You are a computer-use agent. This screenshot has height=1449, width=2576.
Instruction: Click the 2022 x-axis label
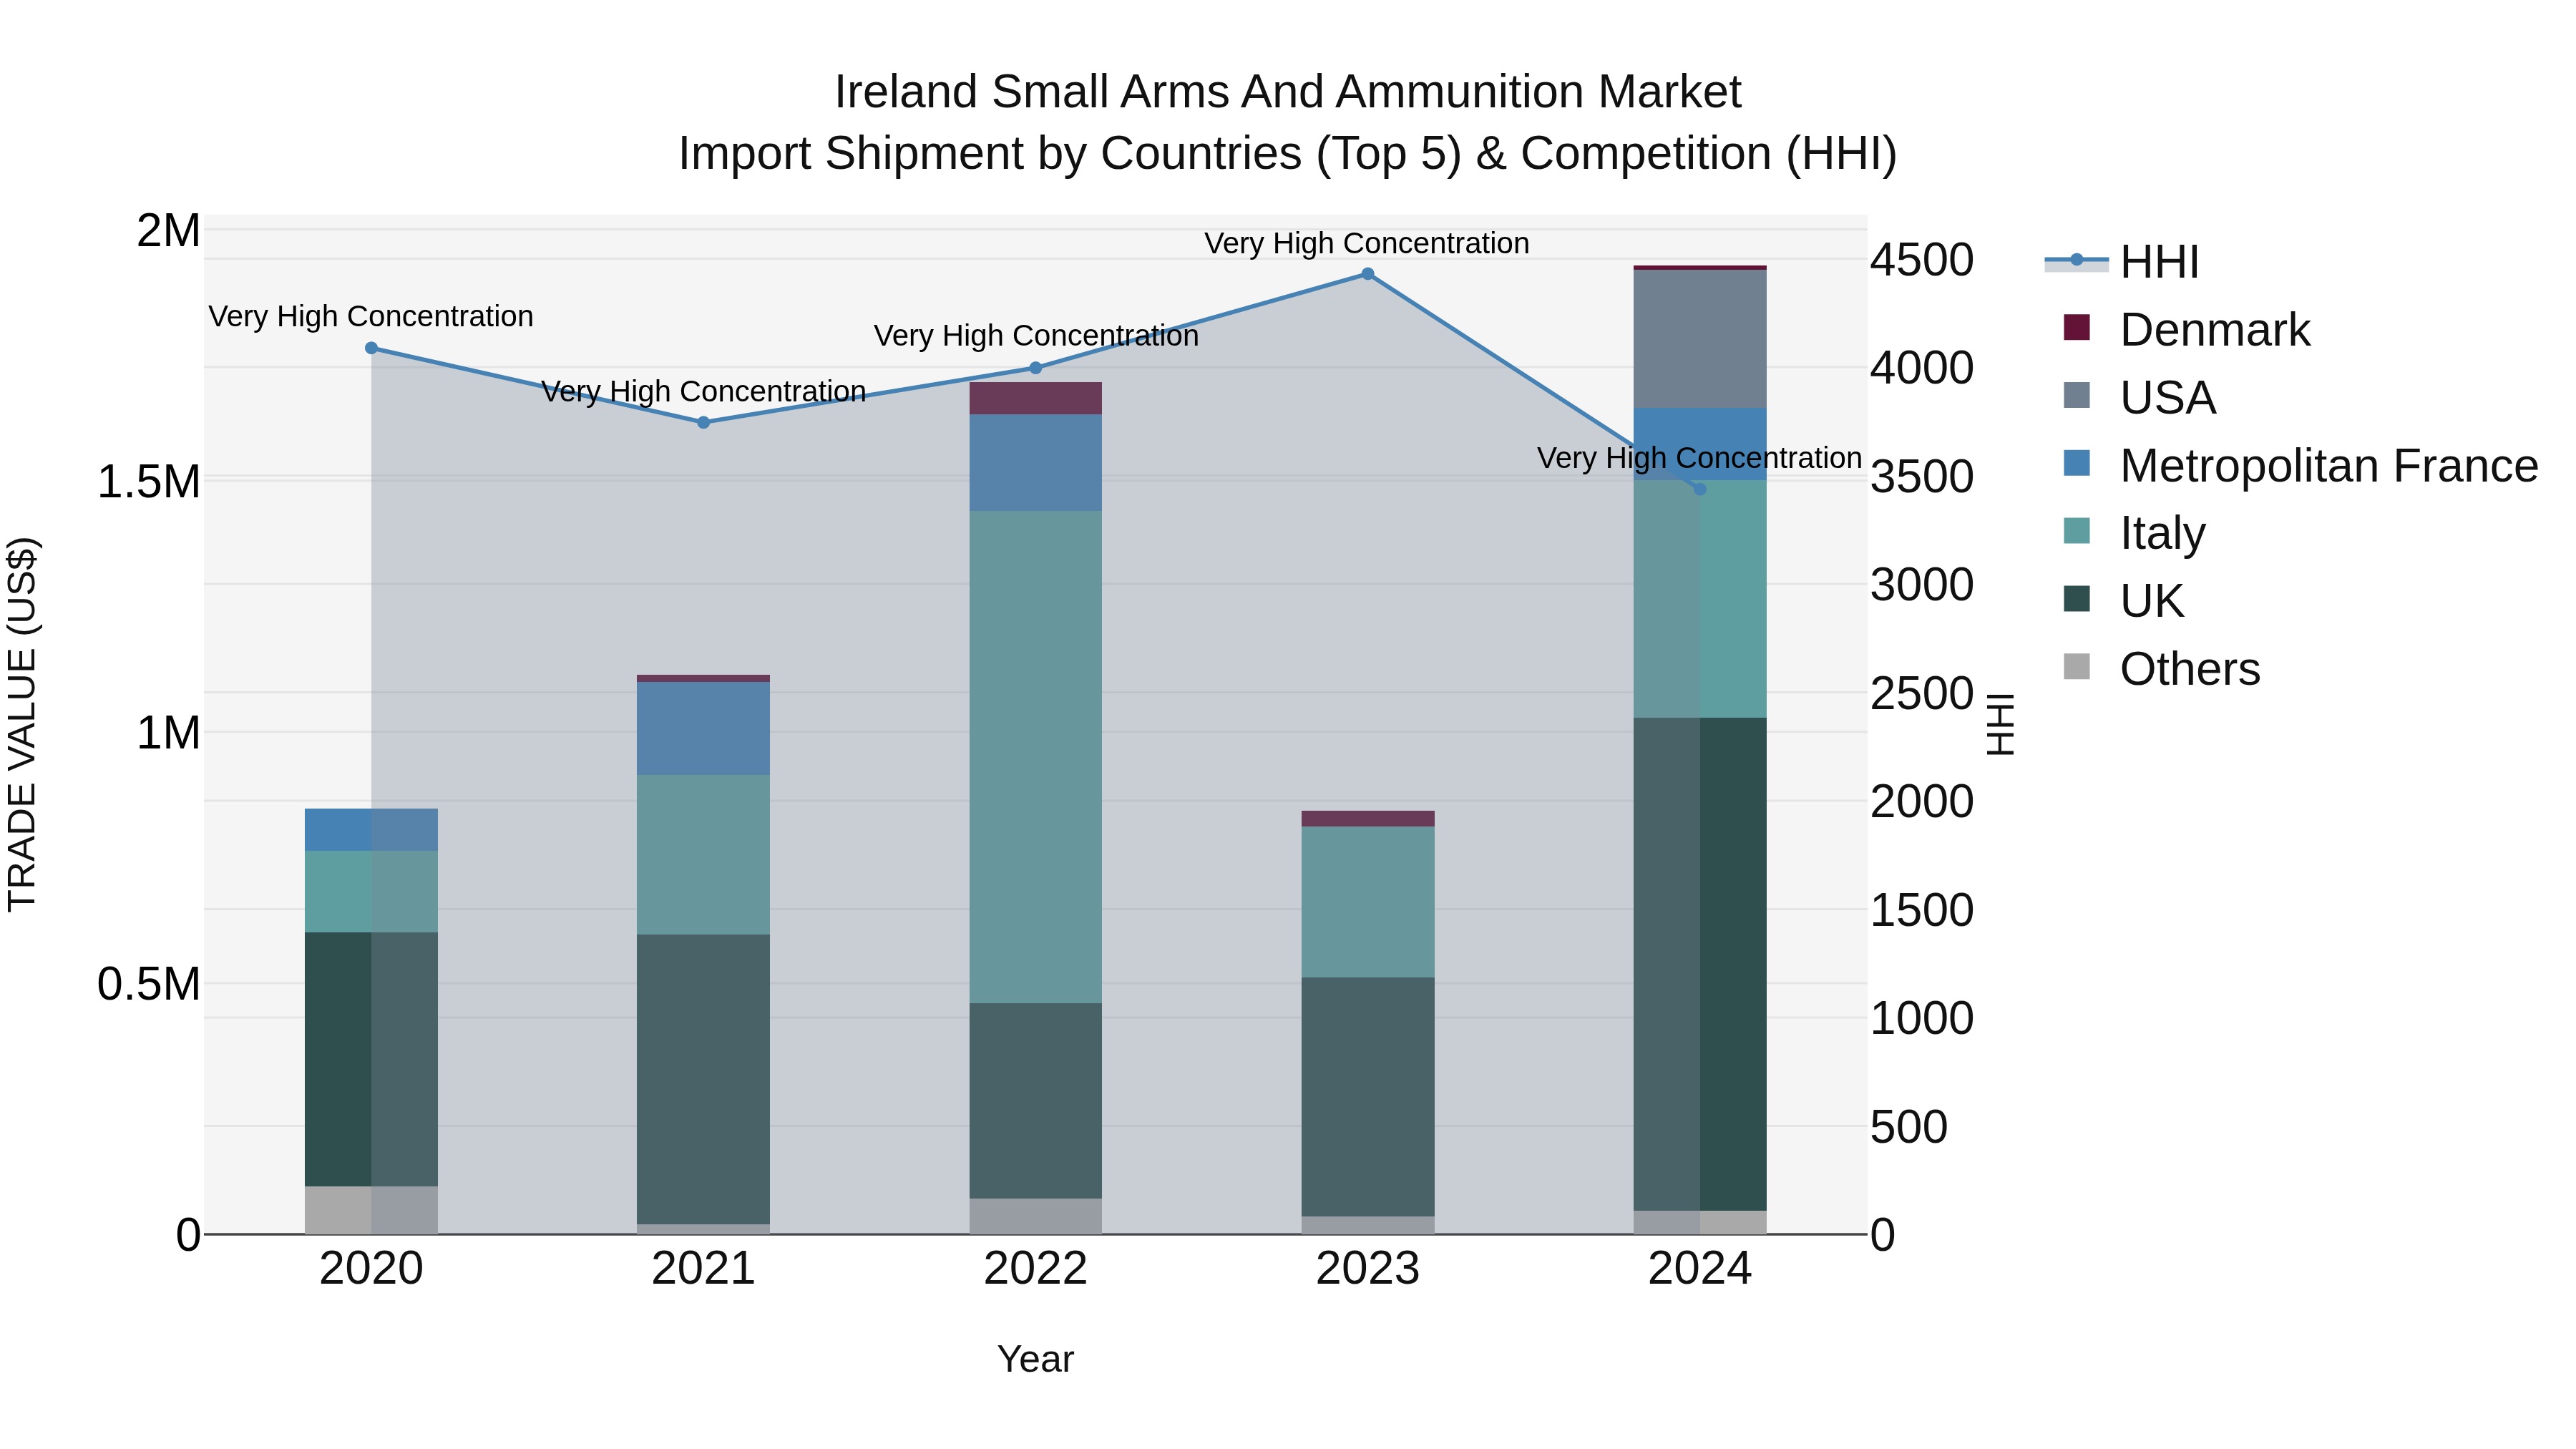(x=1036, y=1269)
